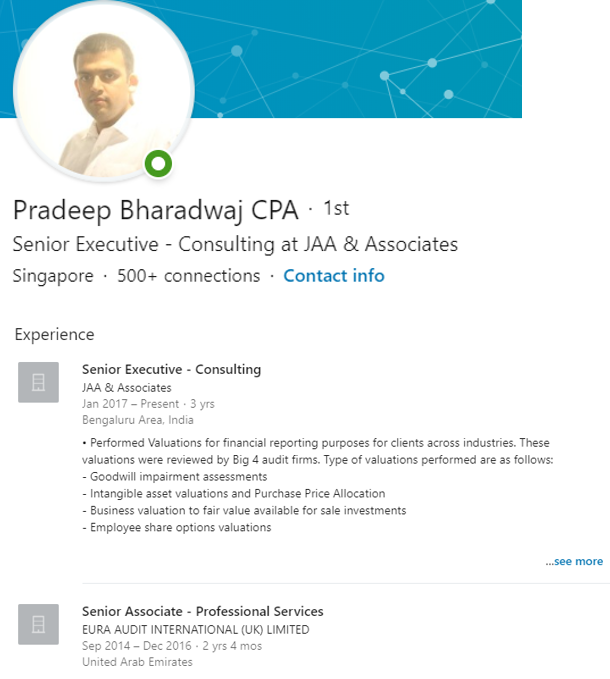This screenshot has height=679, width=610.
Task: Open EURA AUDIT INTERNATIONAL (UK) LIMITED company
Action: tap(195, 629)
